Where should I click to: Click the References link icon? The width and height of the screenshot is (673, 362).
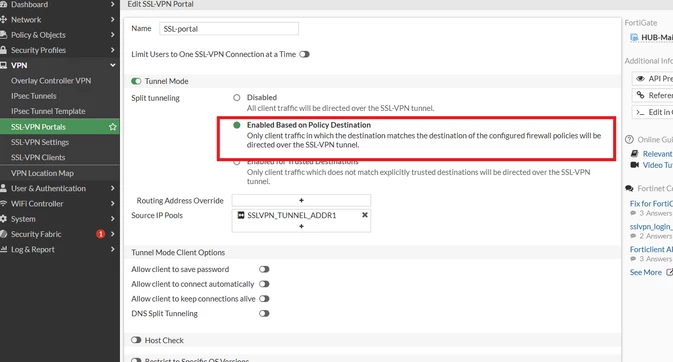click(x=640, y=95)
